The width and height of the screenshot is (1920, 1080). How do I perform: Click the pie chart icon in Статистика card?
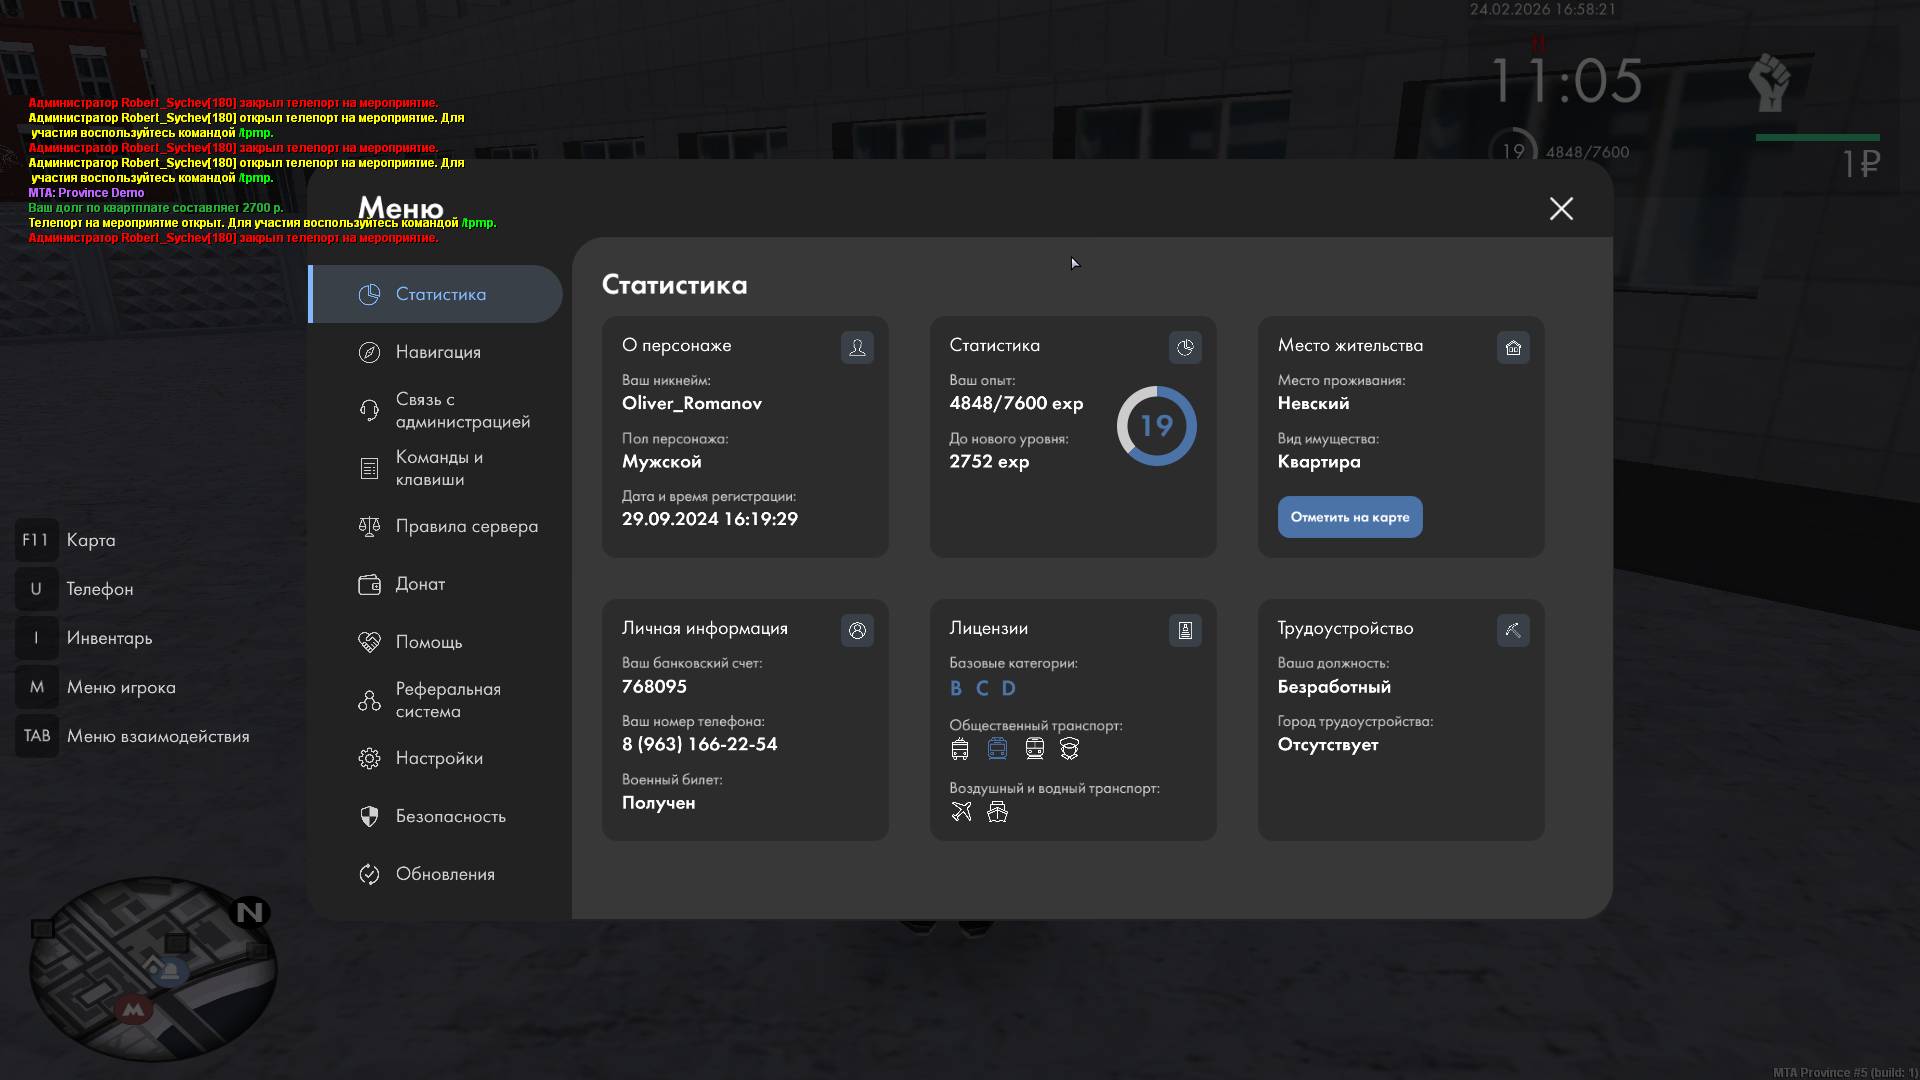[x=1185, y=347]
